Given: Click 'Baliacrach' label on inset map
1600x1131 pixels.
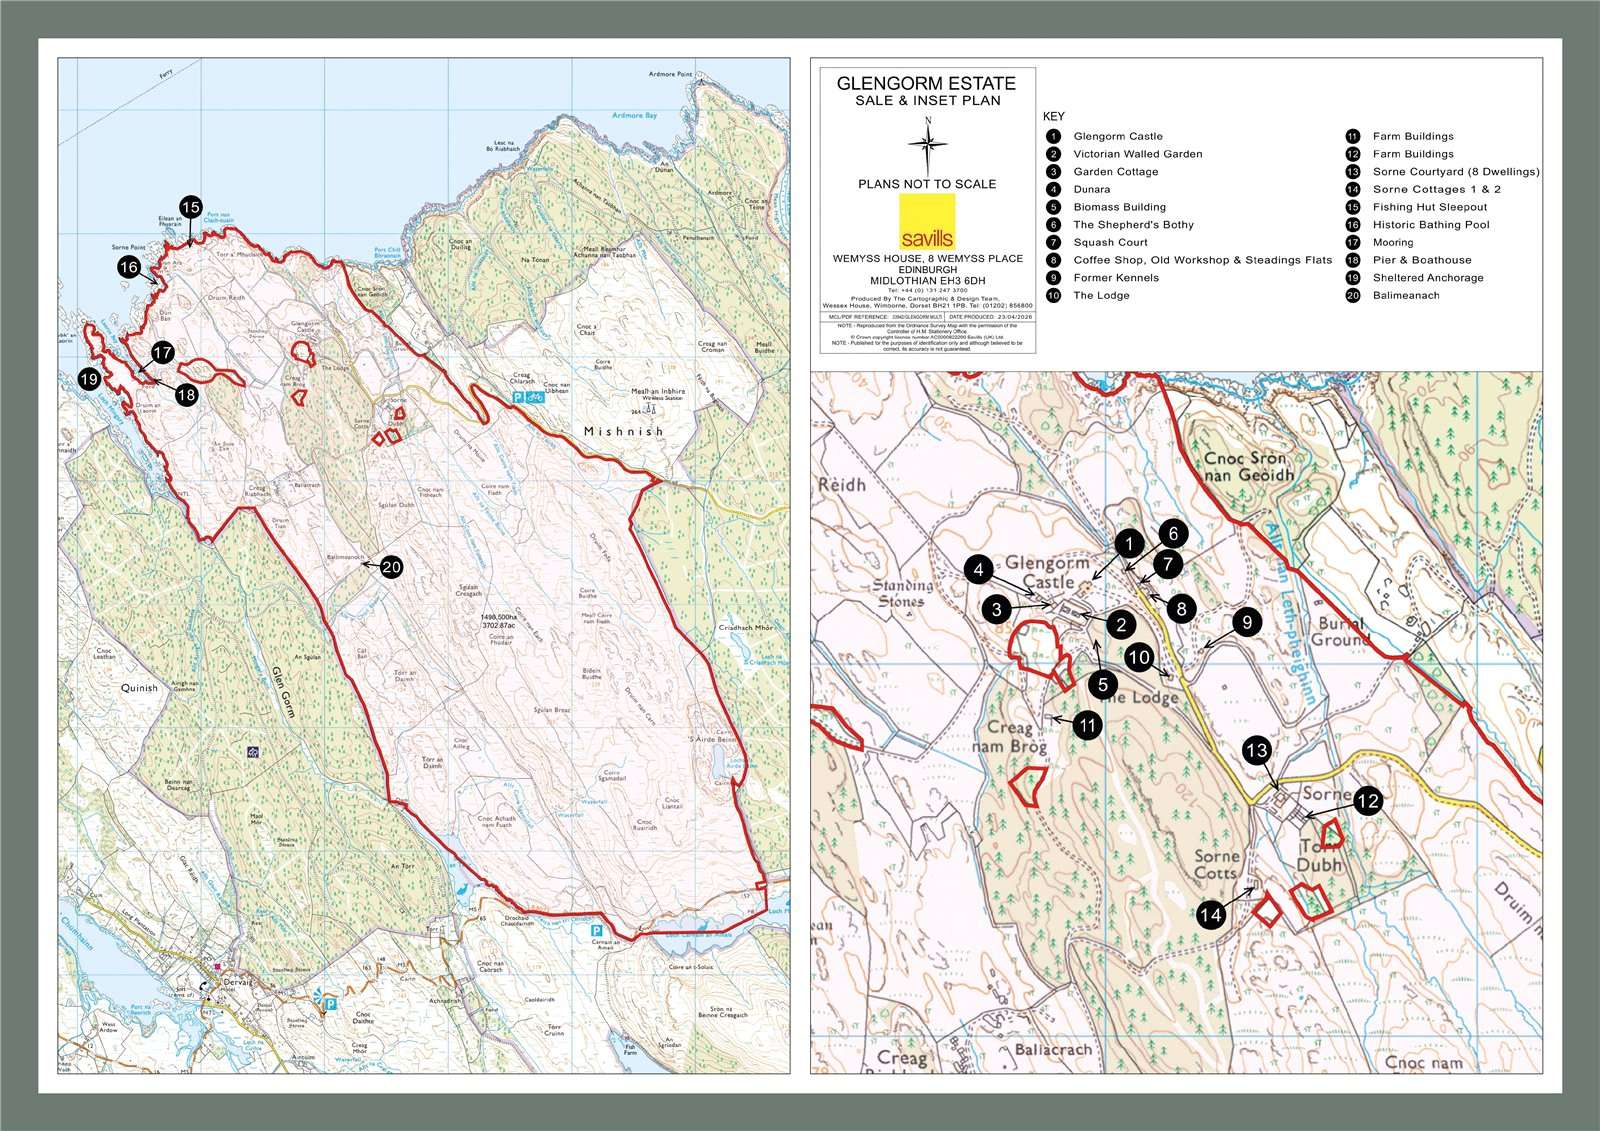Looking at the screenshot, I should 1053,1050.
